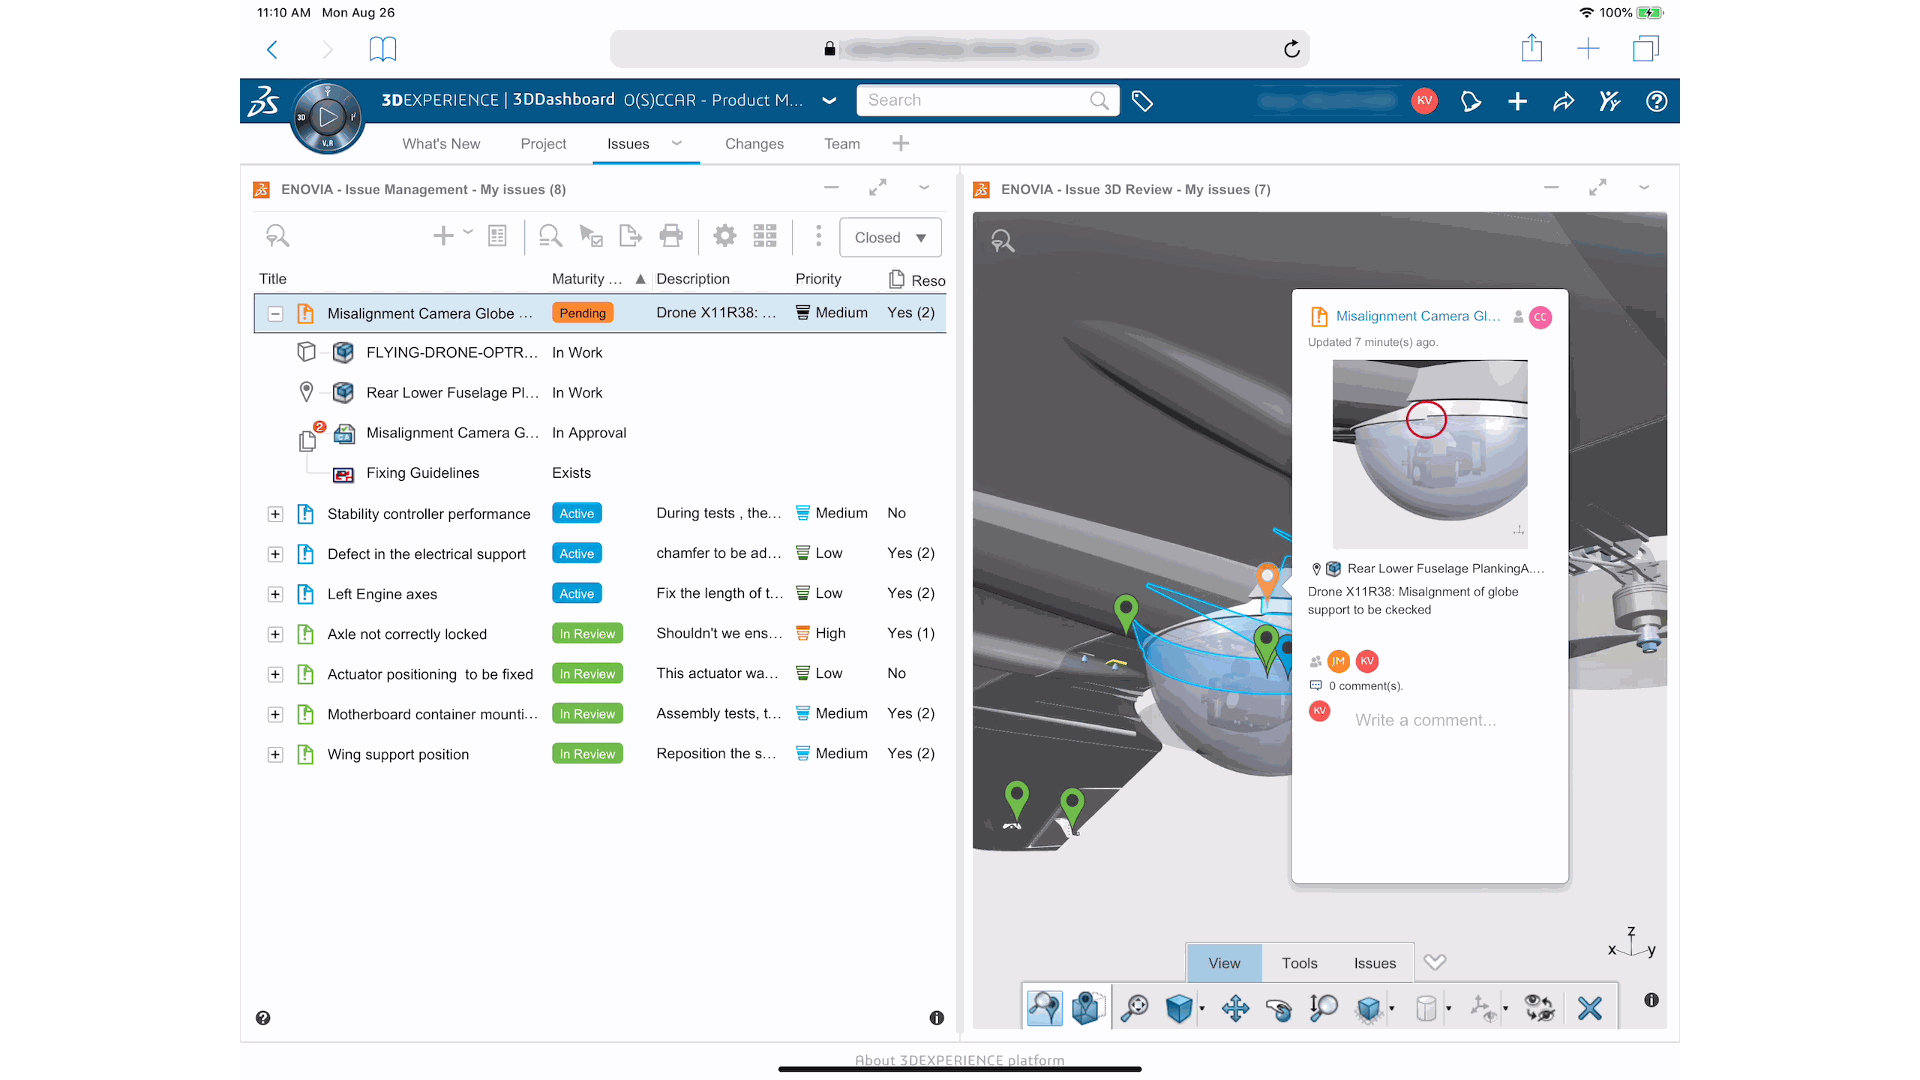This screenshot has height=1080, width=1920.
Task: Enable the Tools tab in 3D Review panel
Action: (1298, 961)
